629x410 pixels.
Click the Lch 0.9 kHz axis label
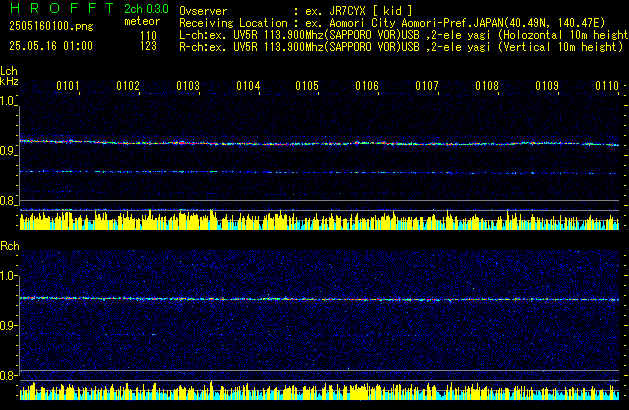pyautogui.click(x=7, y=151)
